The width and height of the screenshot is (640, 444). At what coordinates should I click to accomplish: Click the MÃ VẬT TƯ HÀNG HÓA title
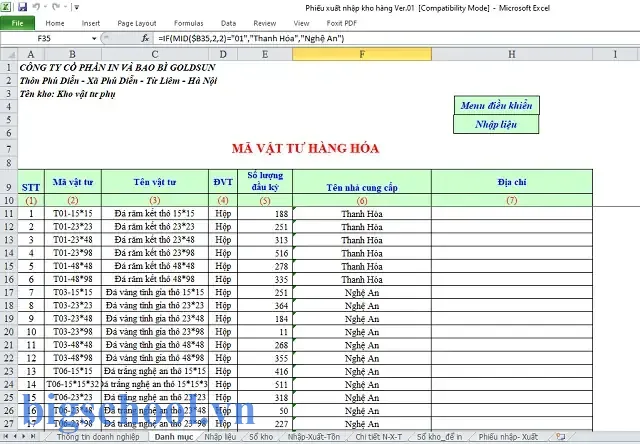(305, 148)
